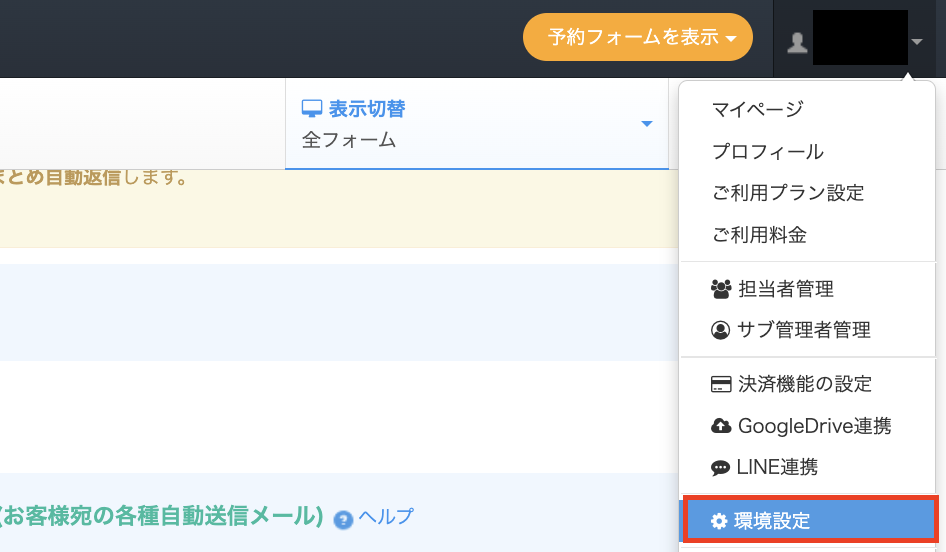This screenshot has height=552, width=946.
Task: Click the gear icon for 環境設定
Action: pos(719,521)
